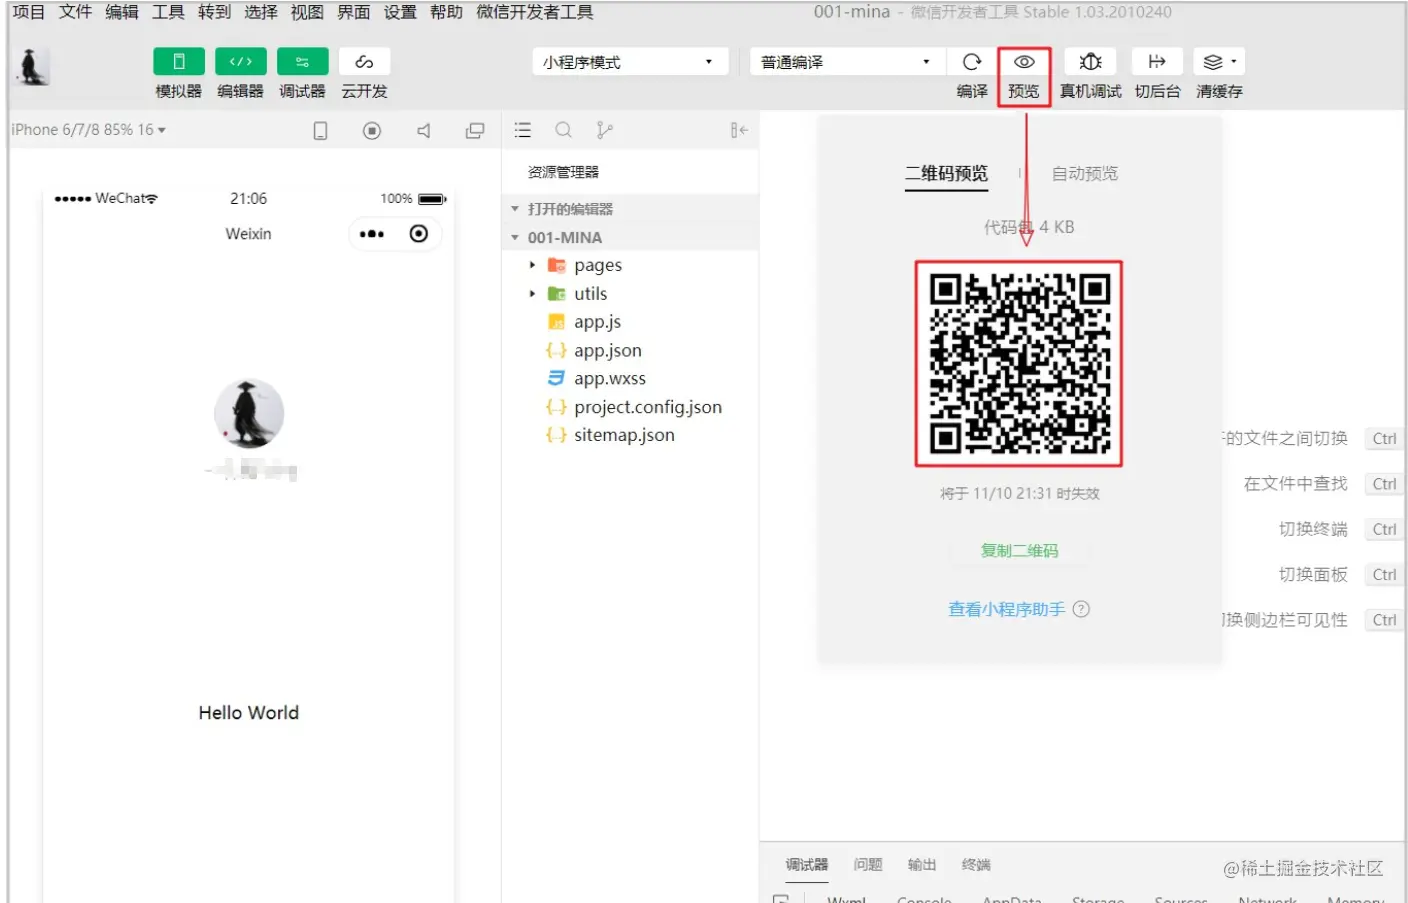This screenshot has height=903, width=1408.
Task: Click the explorer list icon in editor sidebar
Action: (523, 130)
